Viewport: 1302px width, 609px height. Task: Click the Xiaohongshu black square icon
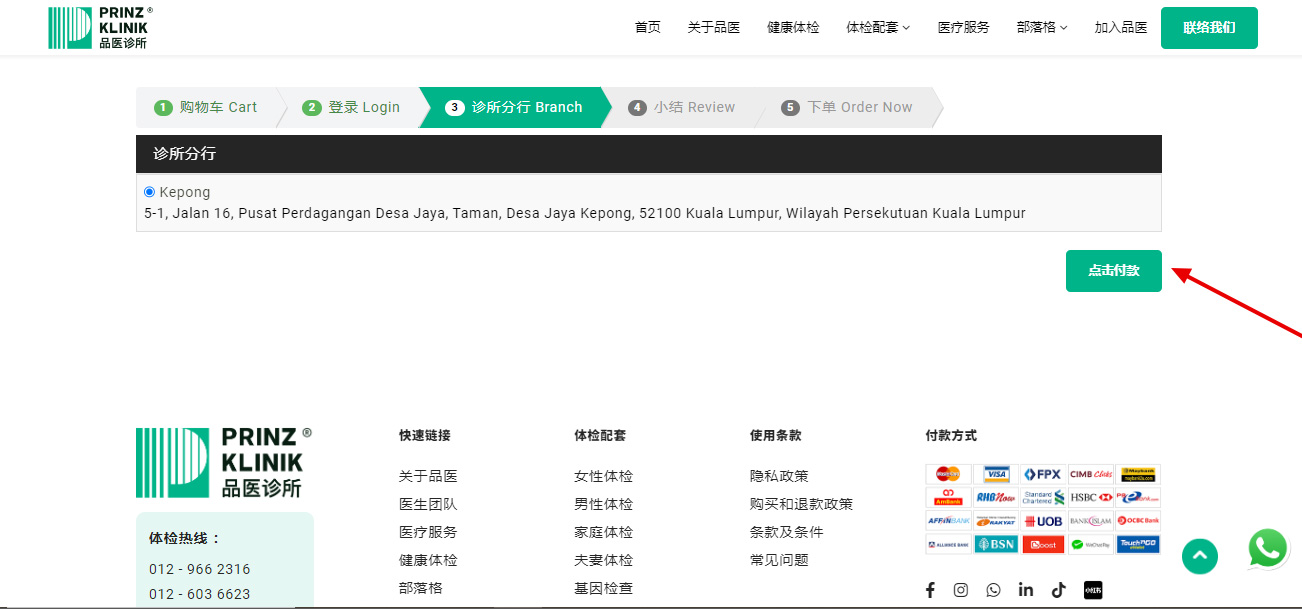[1092, 590]
